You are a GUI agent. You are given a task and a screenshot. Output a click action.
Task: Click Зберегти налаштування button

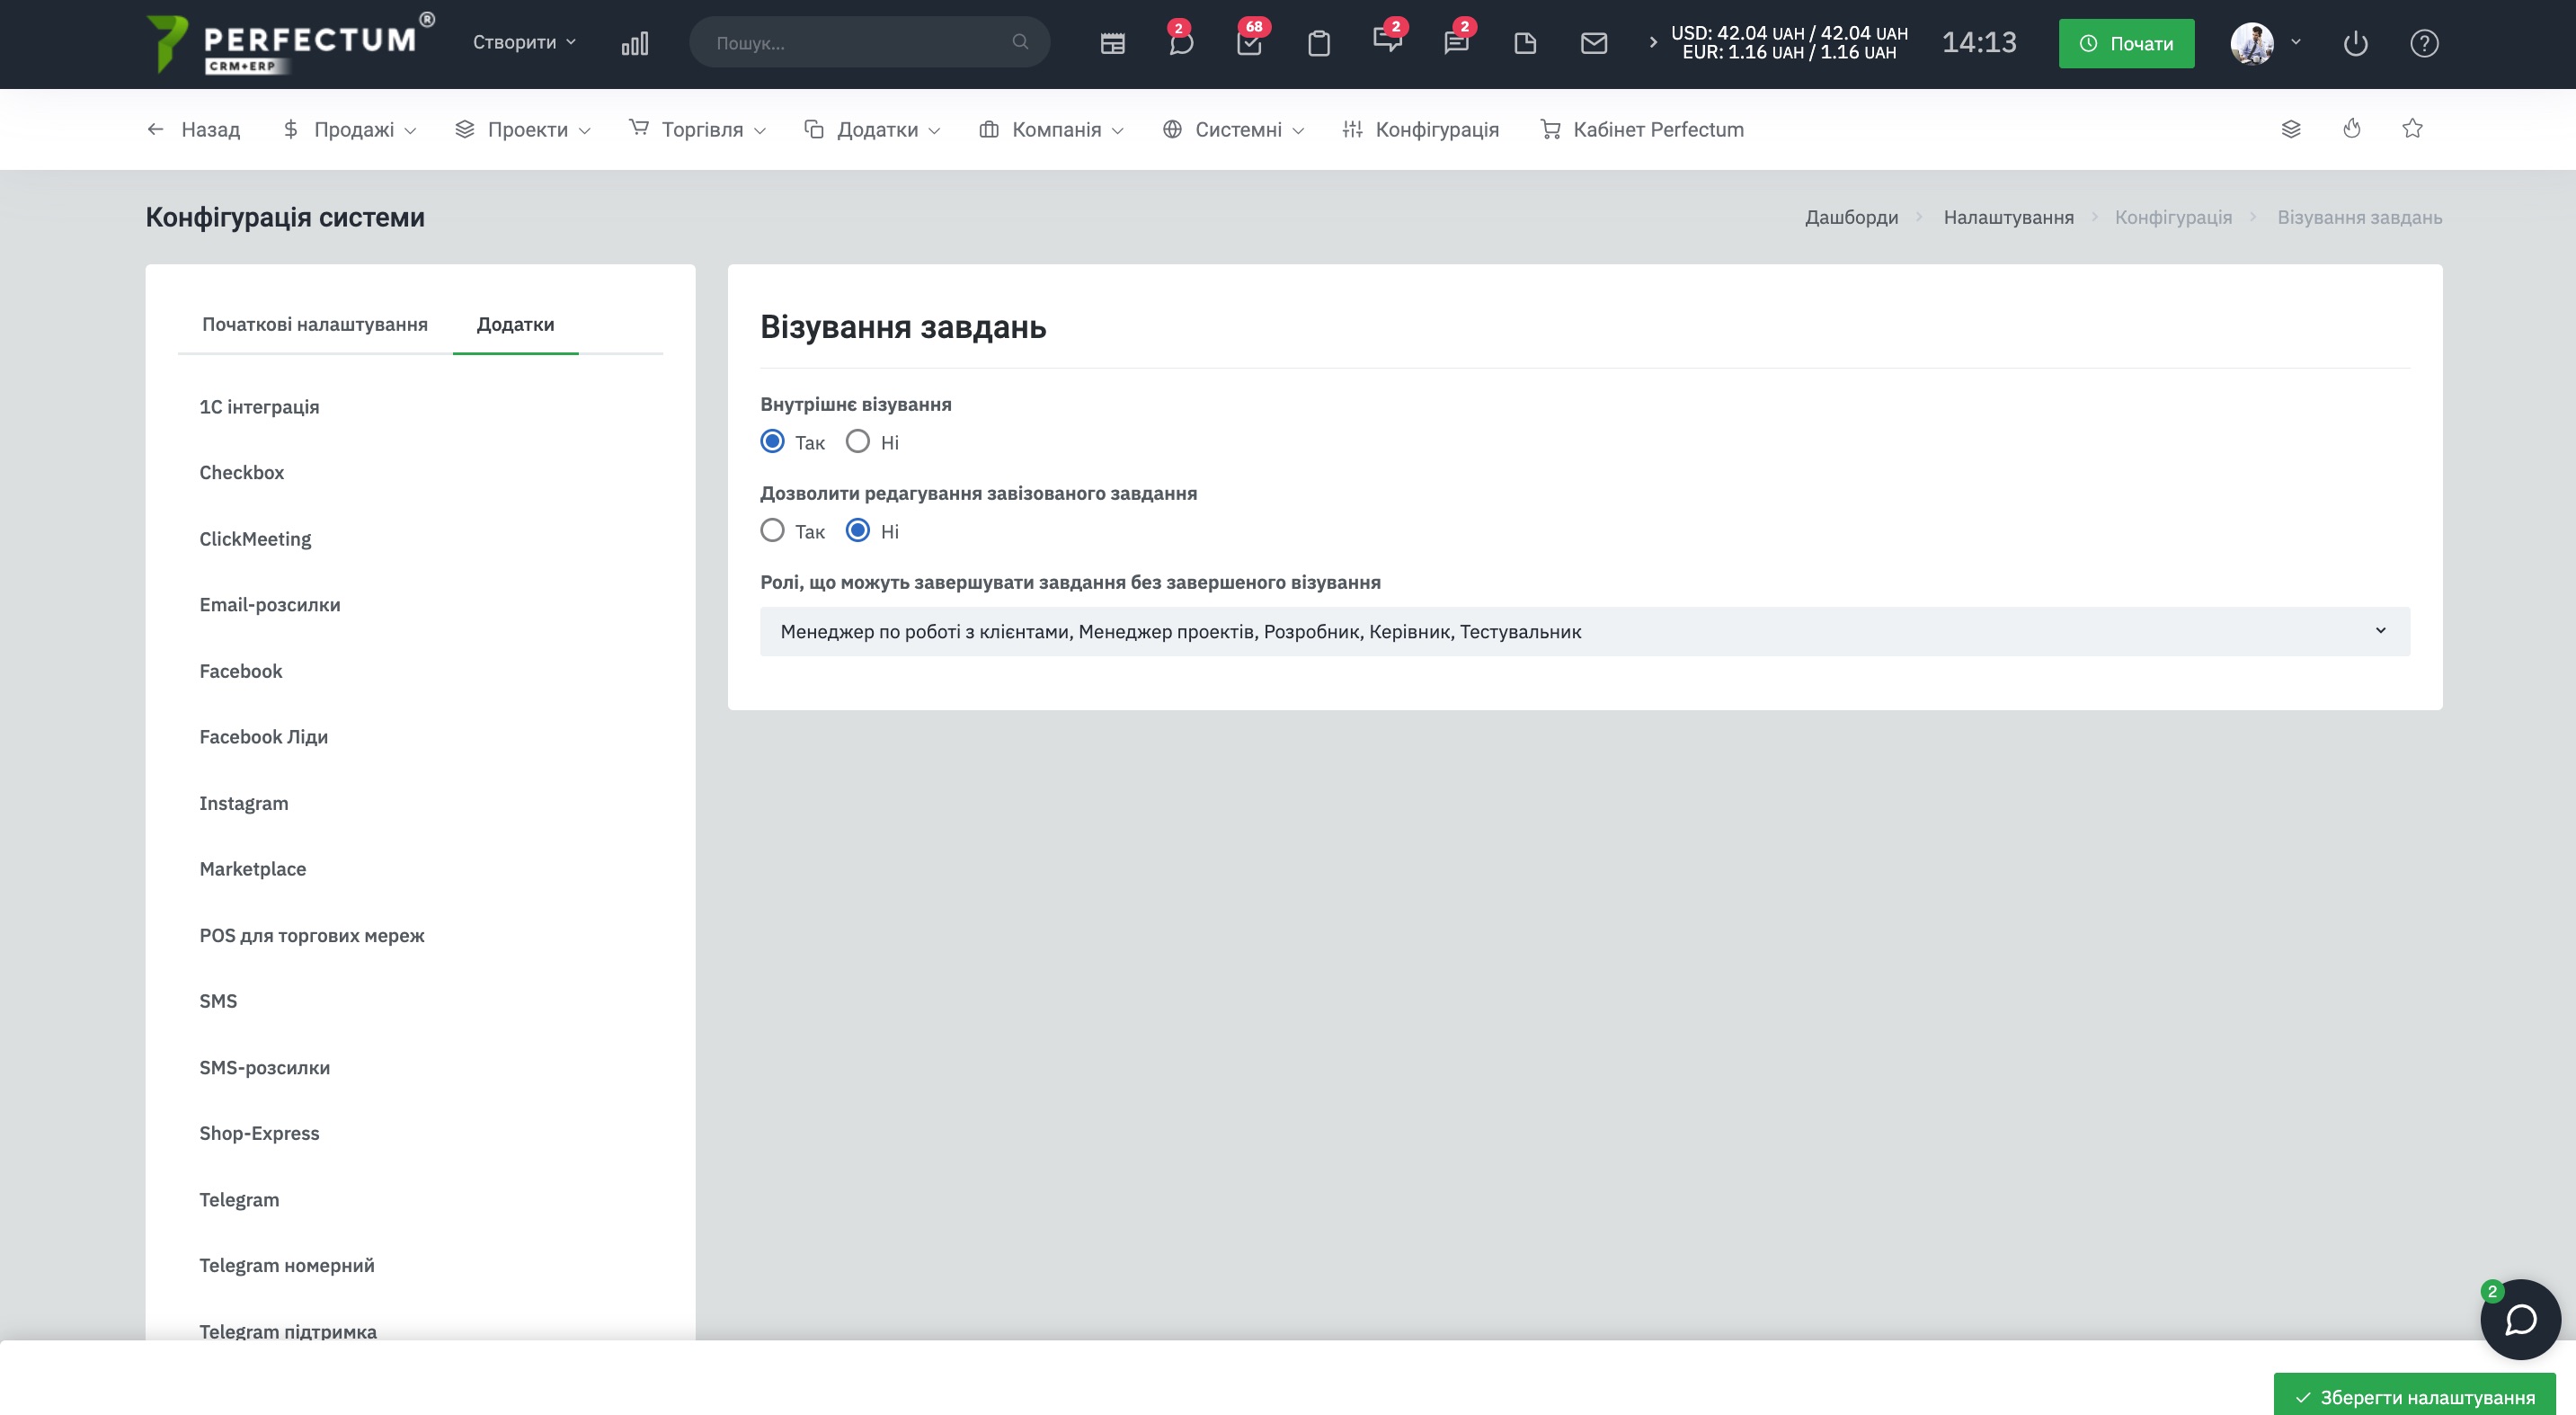coord(2414,1396)
